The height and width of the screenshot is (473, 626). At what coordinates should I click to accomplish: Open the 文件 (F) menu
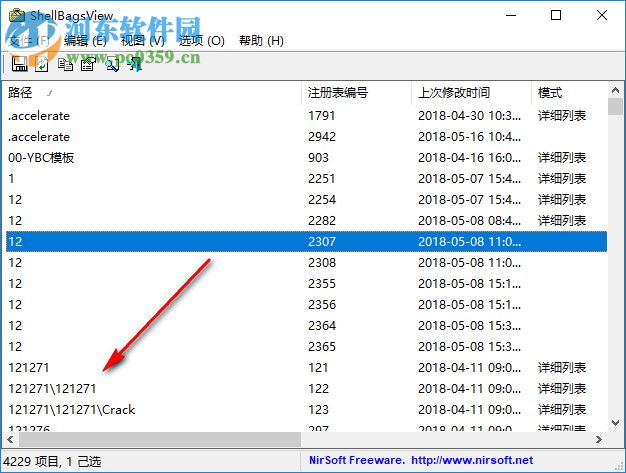tap(29, 40)
